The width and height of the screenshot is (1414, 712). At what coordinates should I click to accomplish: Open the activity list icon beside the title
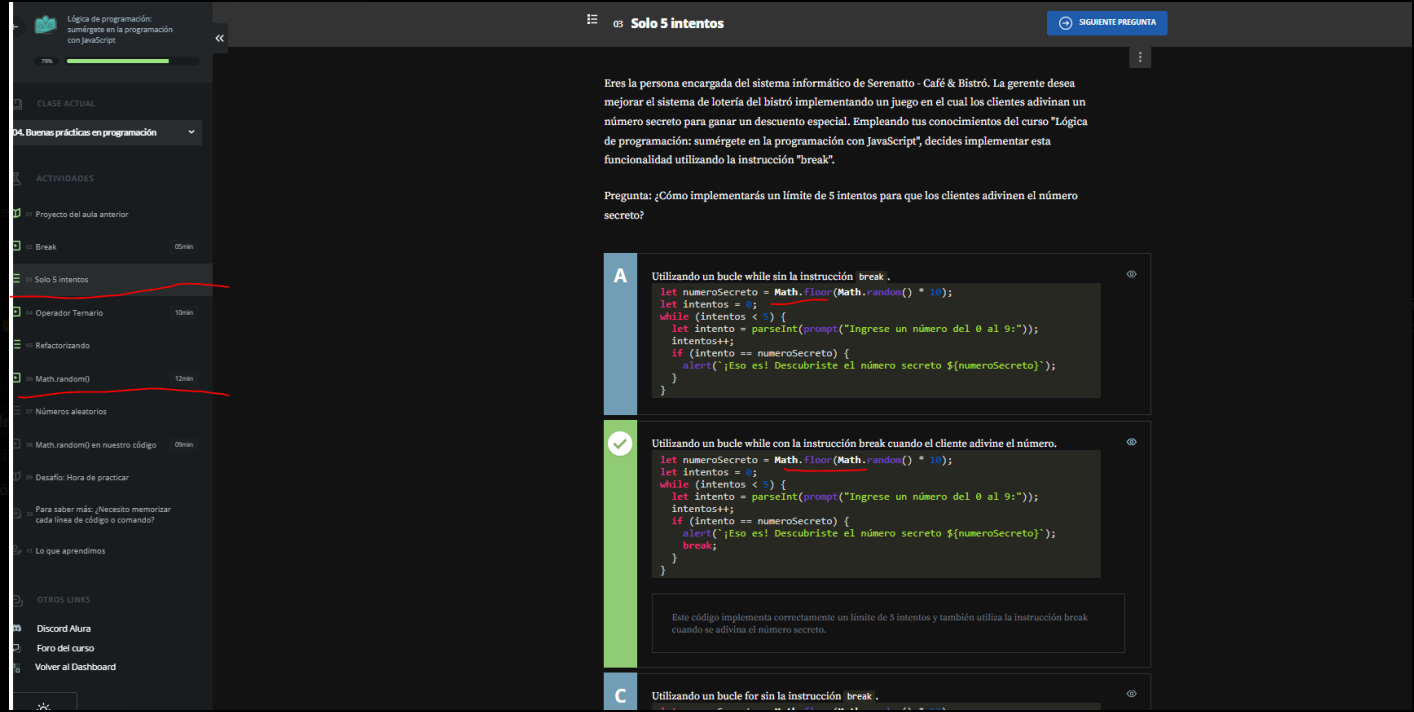click(x=592, y=19)
